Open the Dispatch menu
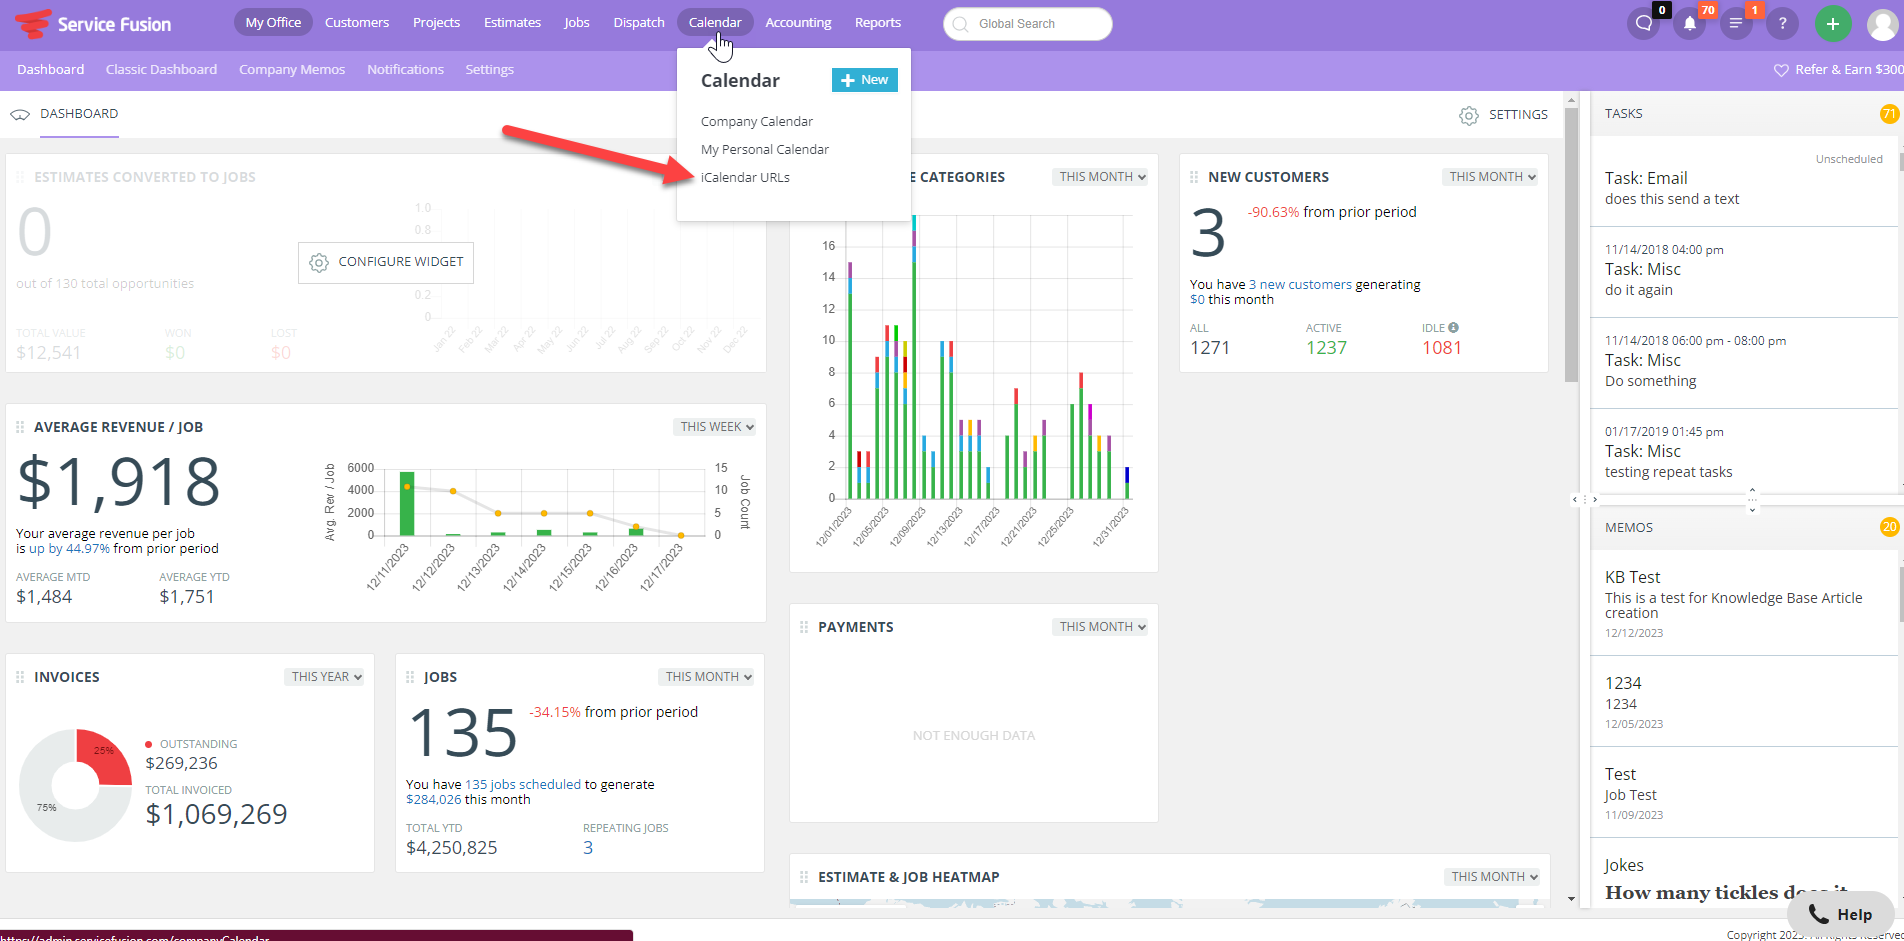 (x=639, y=22)
